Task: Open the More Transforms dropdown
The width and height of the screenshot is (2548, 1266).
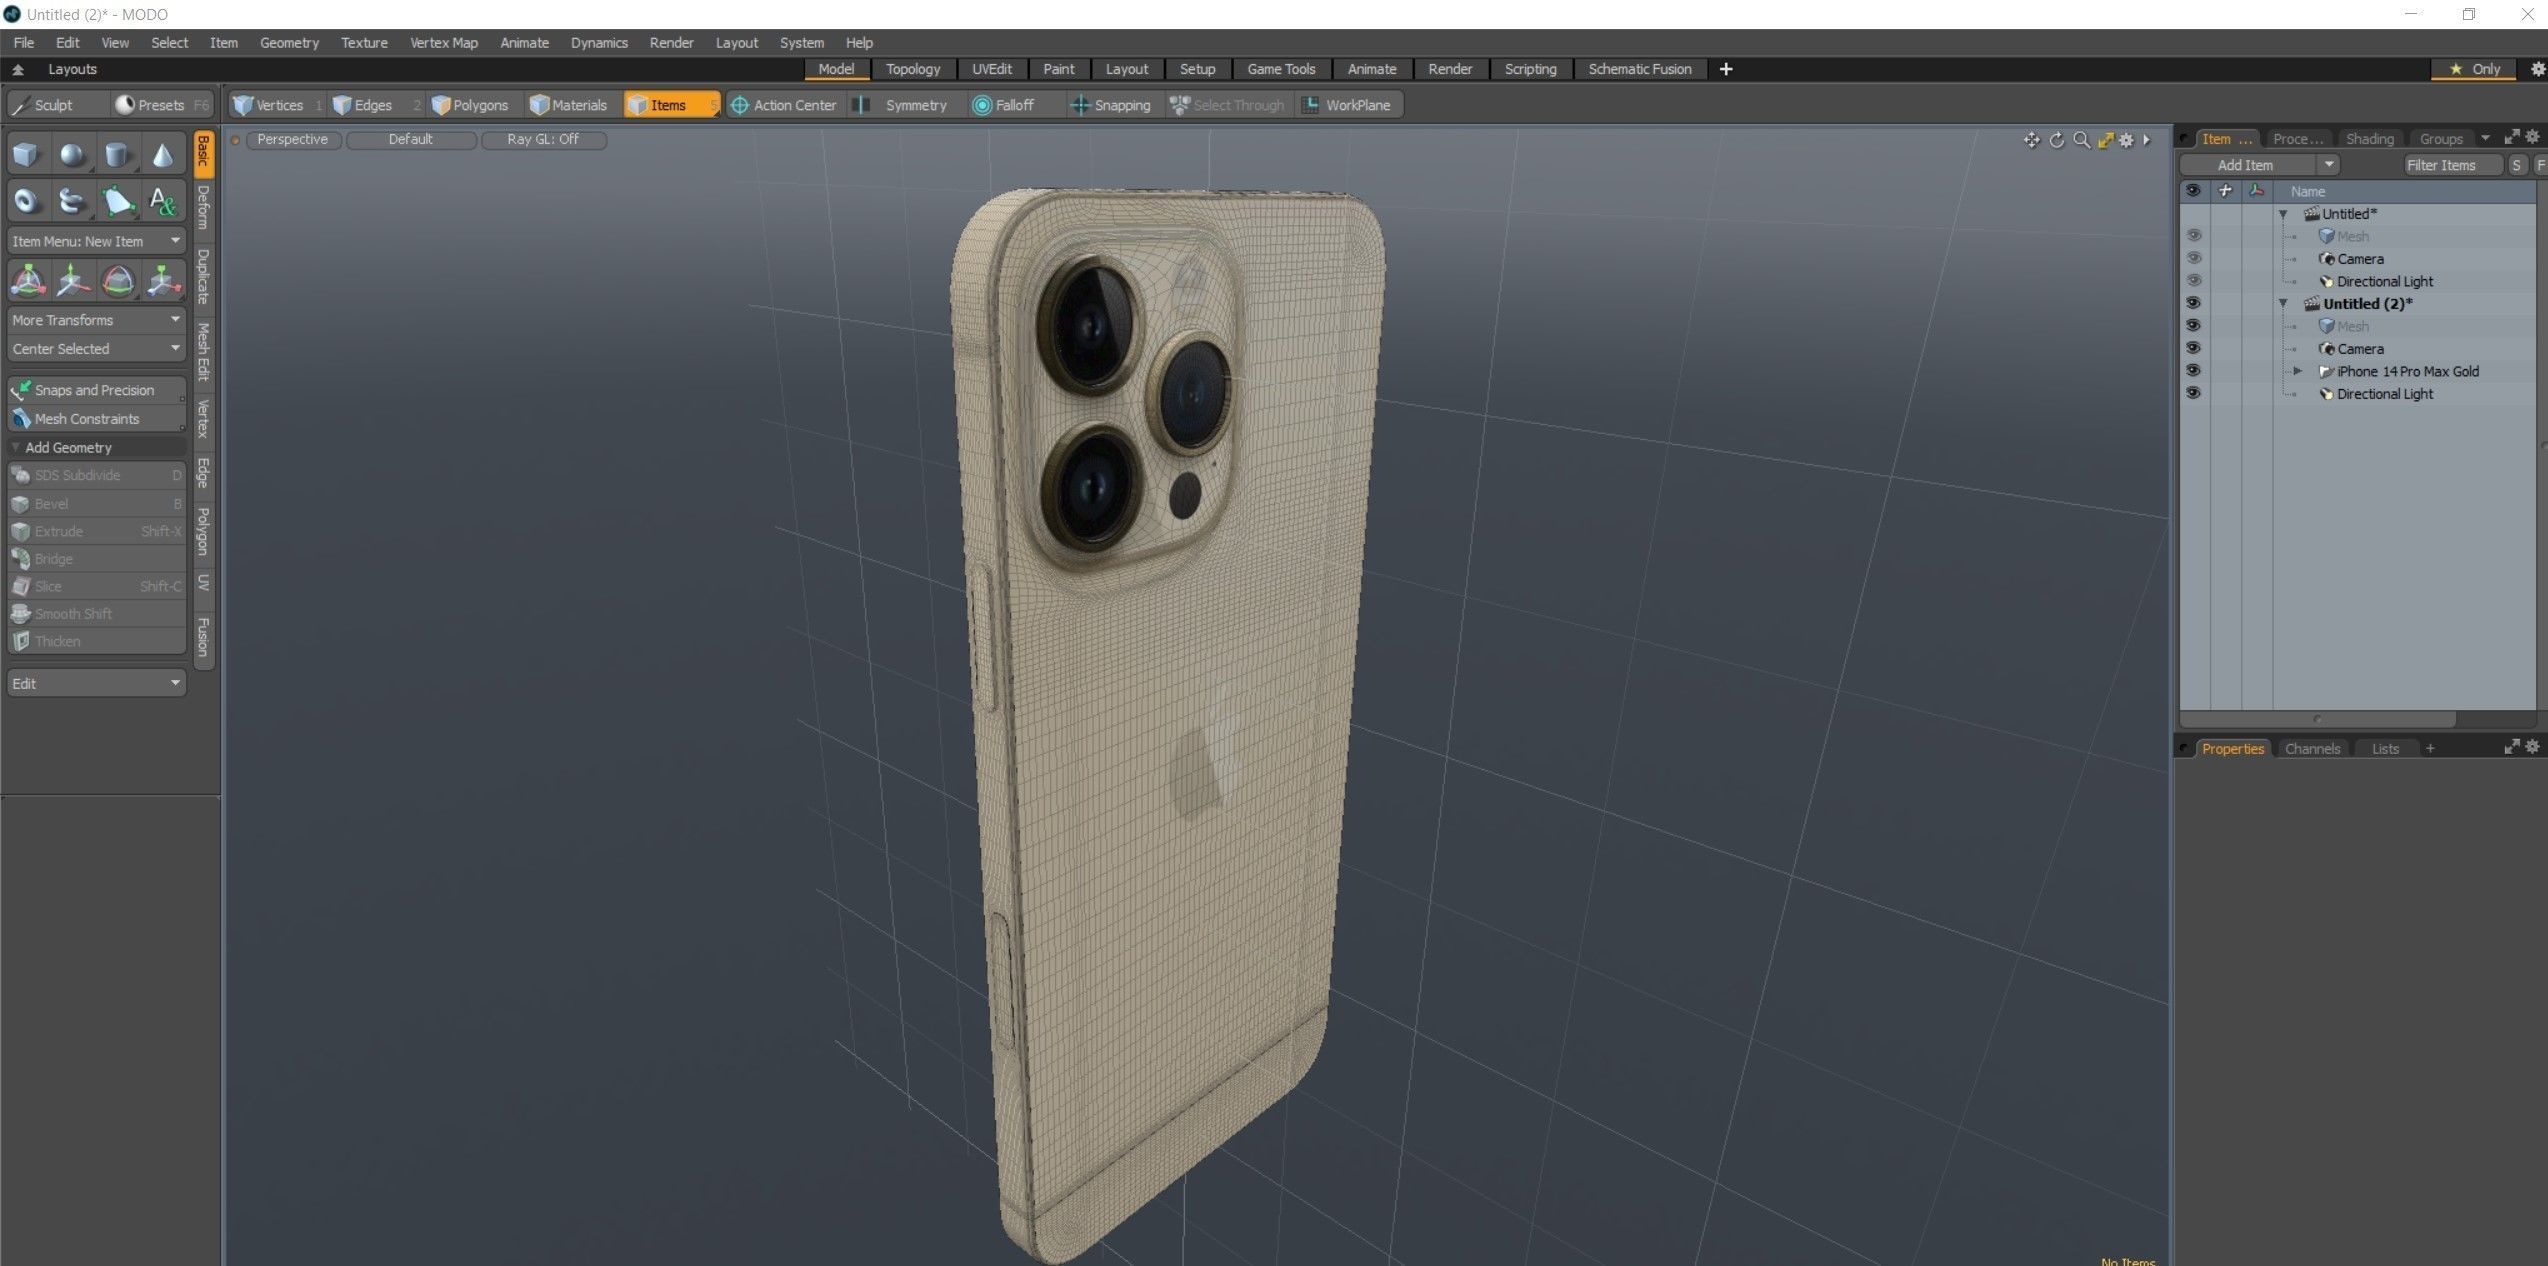Action: [x=96, y=320]
